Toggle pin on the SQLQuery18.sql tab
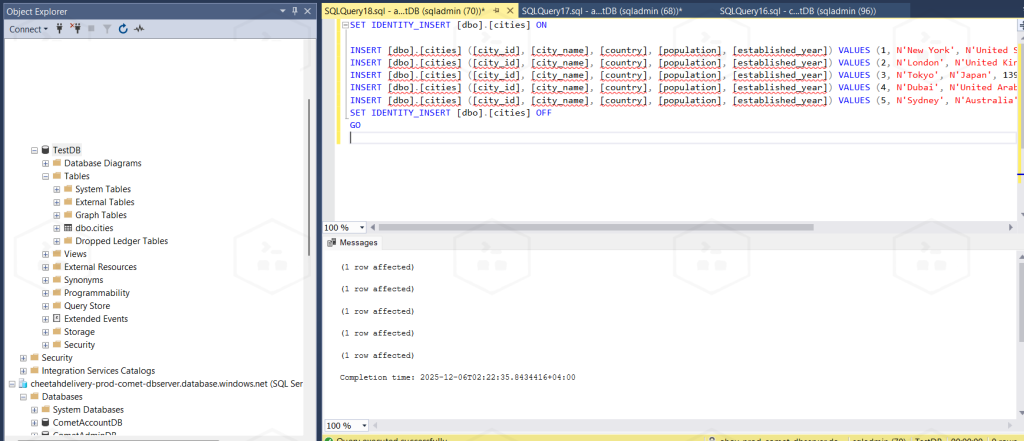 tap(495, 10)
